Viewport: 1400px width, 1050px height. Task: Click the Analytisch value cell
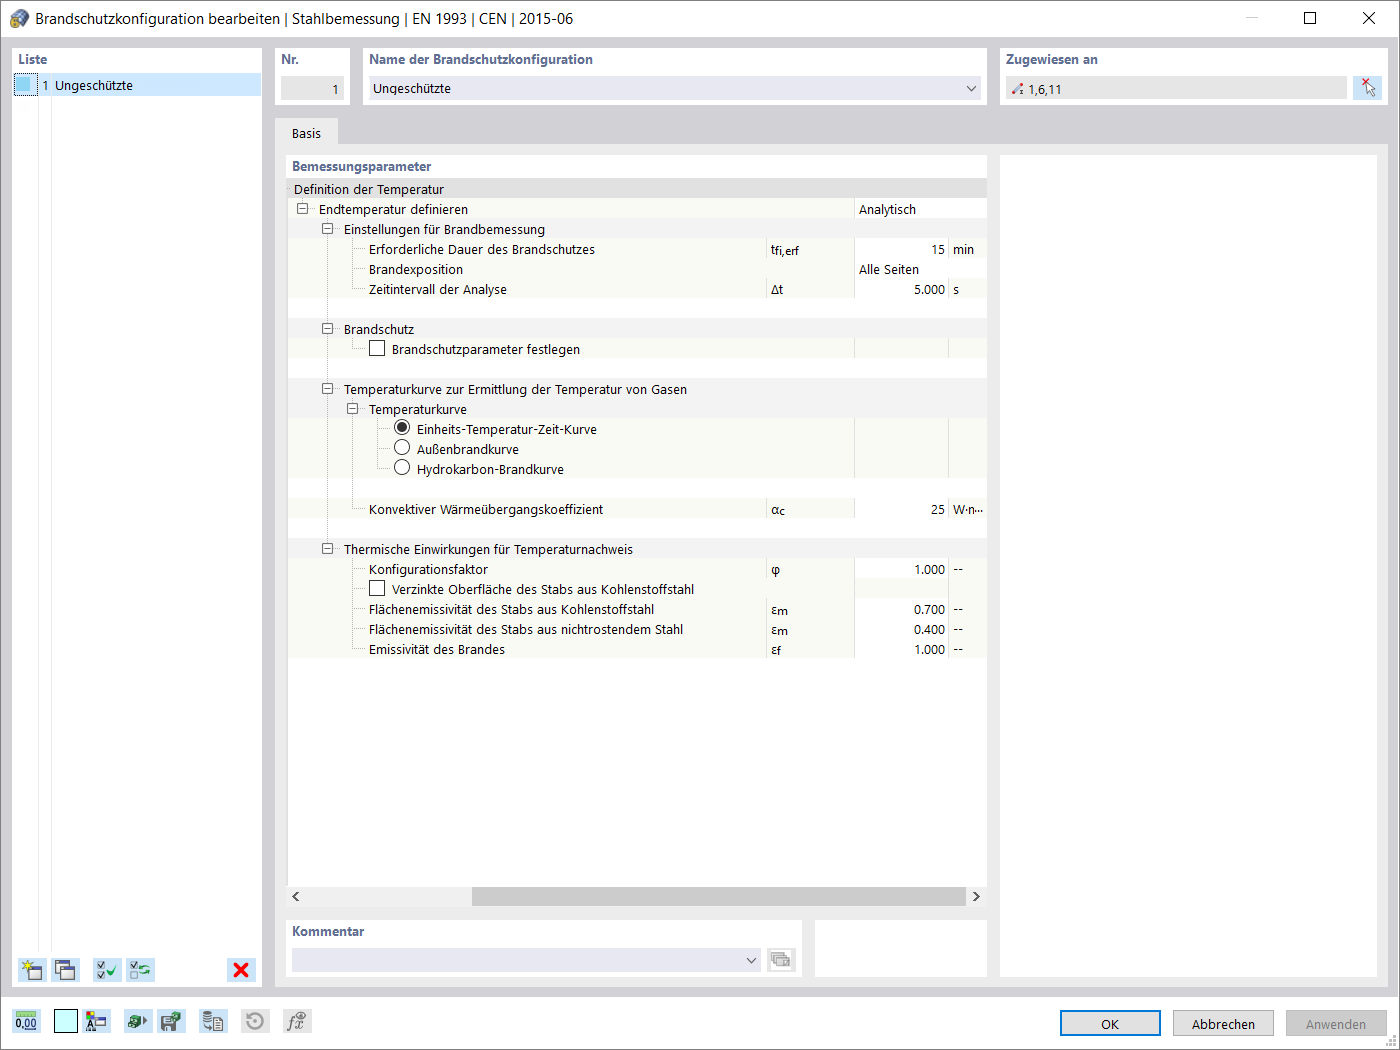click(920, 209)
